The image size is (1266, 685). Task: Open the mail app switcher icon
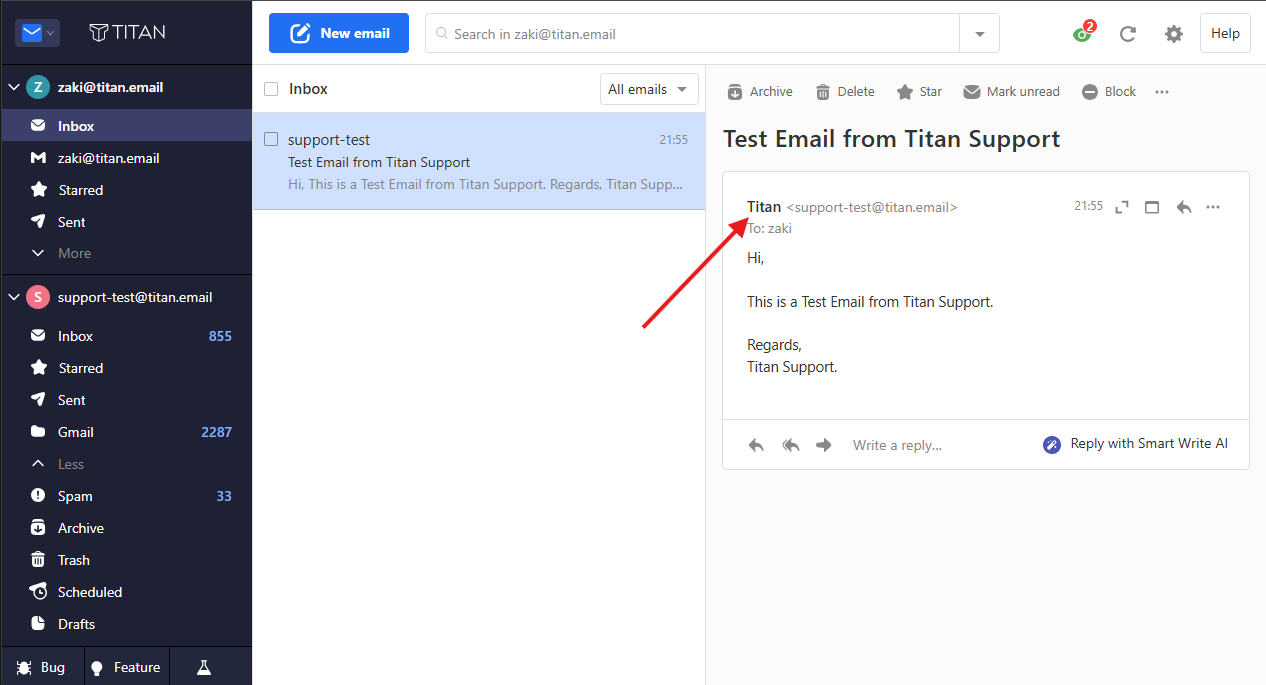tap(38, 33)
